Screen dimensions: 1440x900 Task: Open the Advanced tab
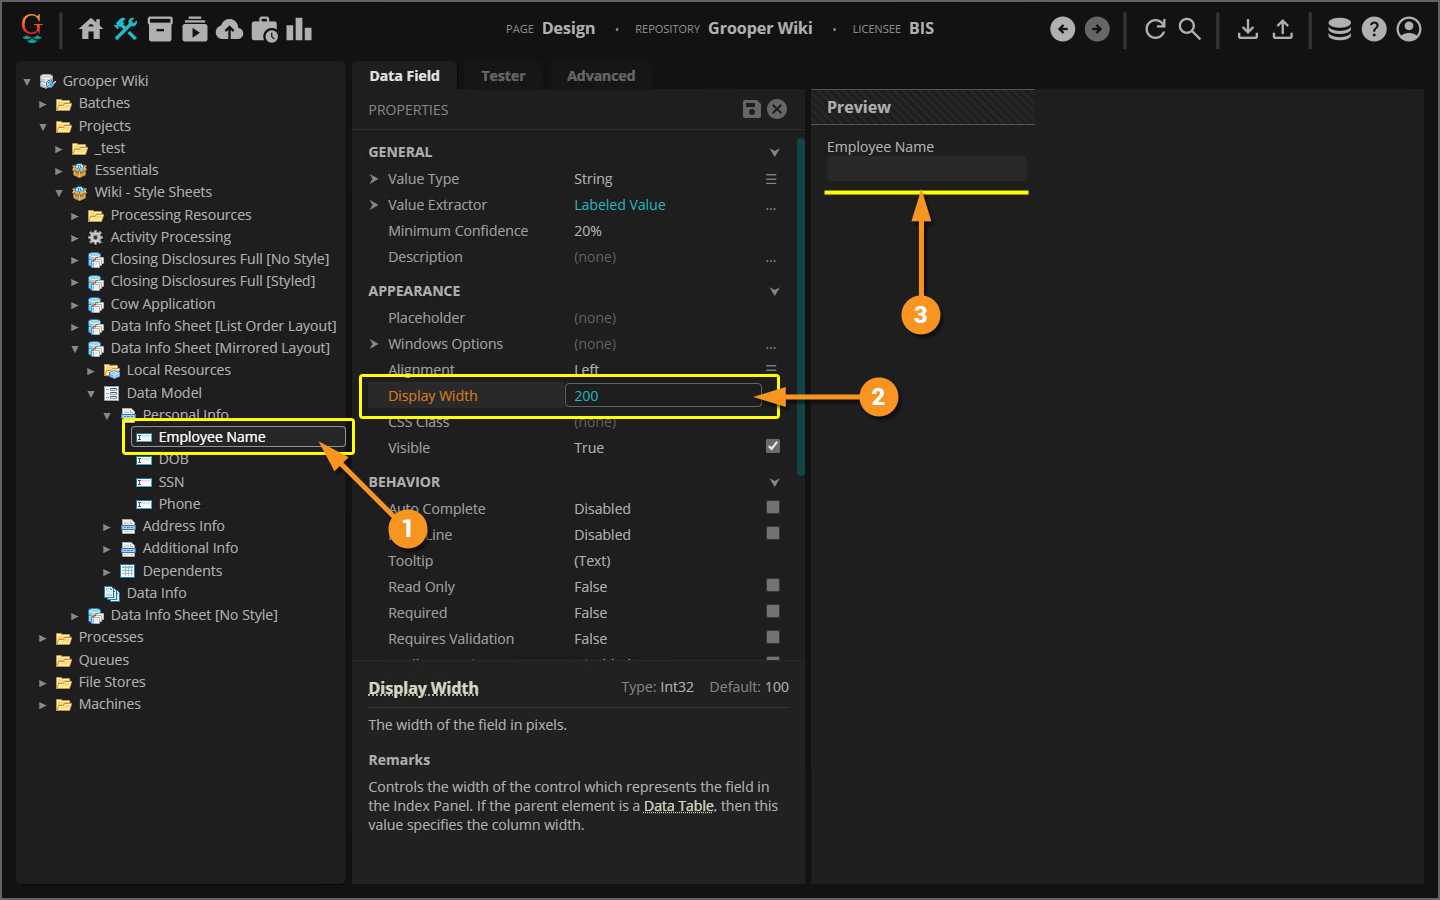600,76
